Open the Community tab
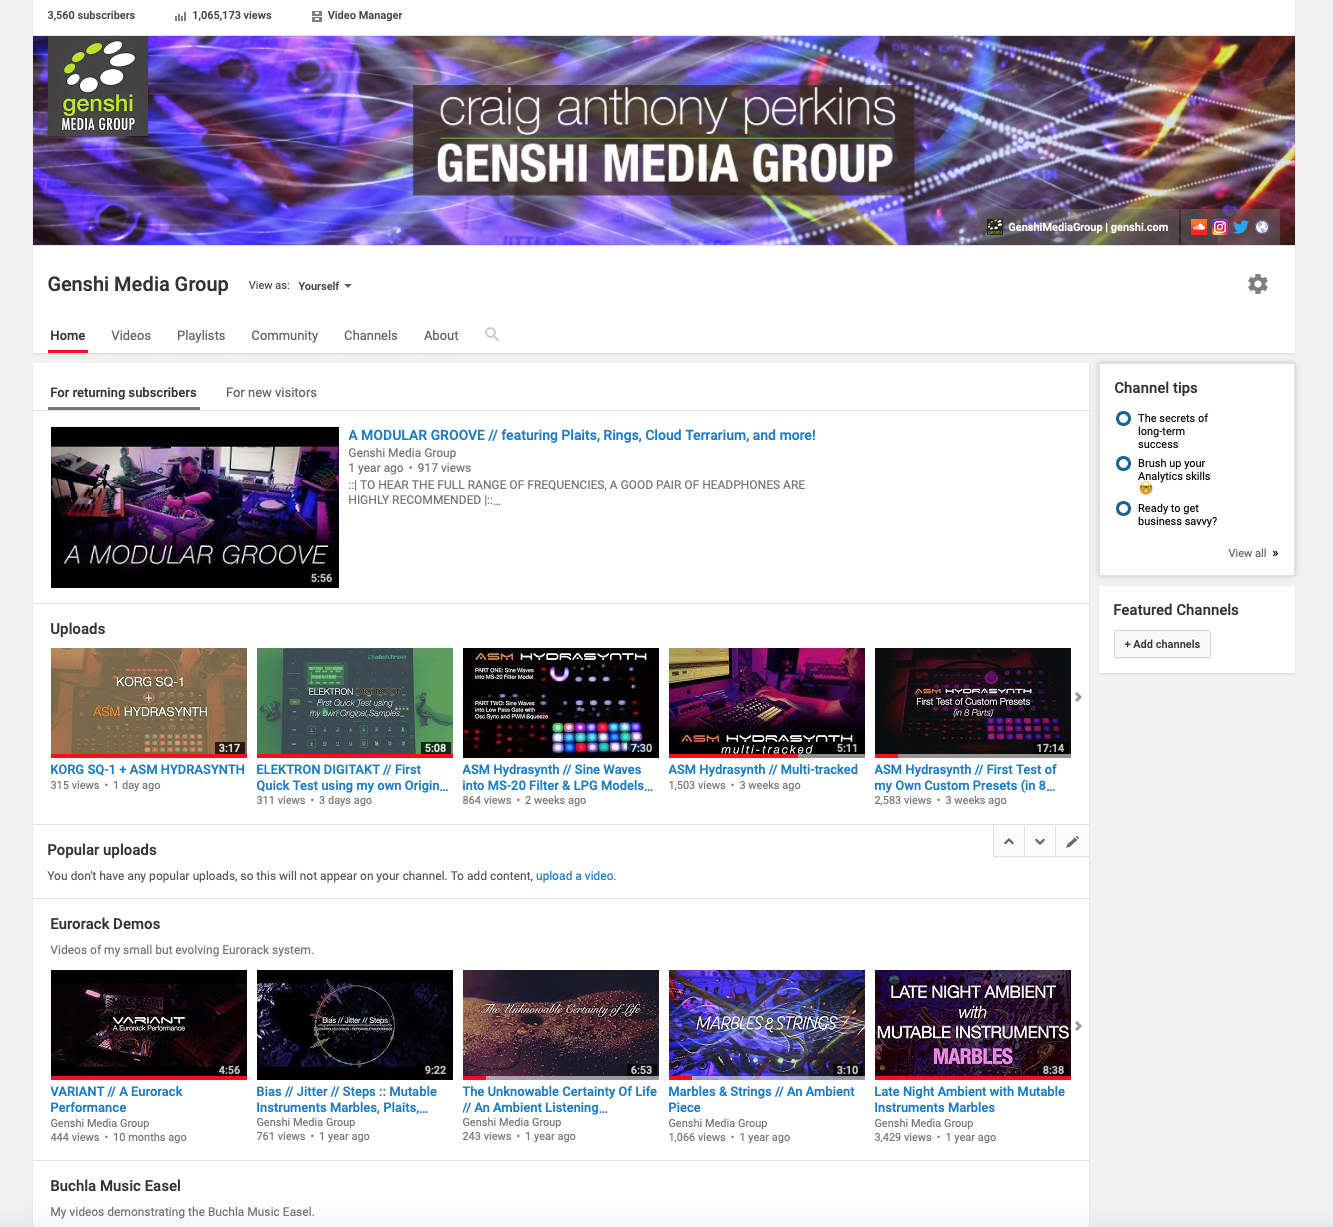The height and width of the screenshot is (1227, 1333). coord(285,336)
